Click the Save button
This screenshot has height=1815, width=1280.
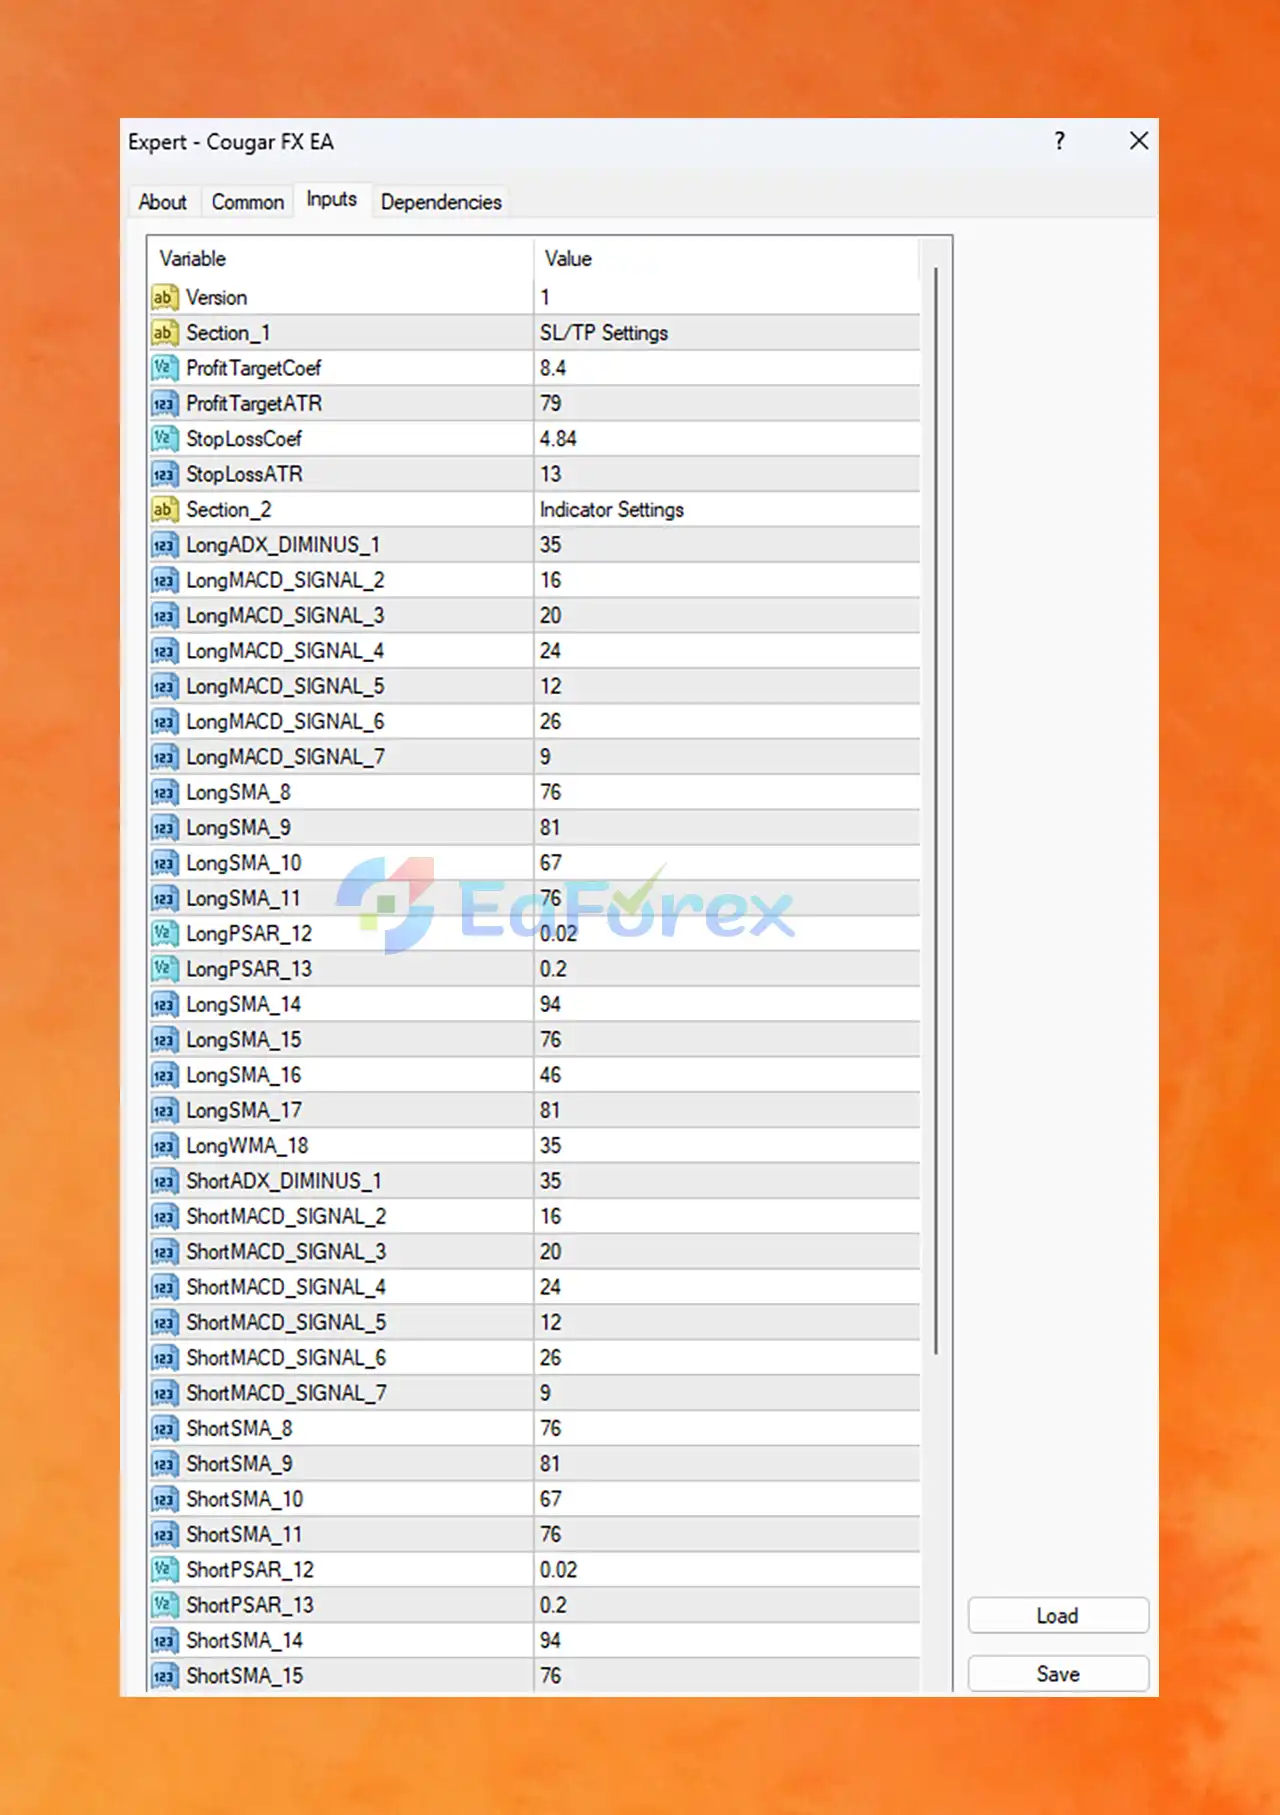coord(1058,1674)
